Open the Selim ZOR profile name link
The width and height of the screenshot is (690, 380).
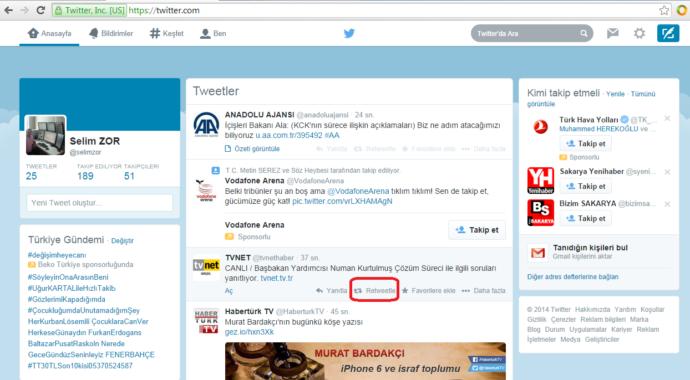(95, 141)
